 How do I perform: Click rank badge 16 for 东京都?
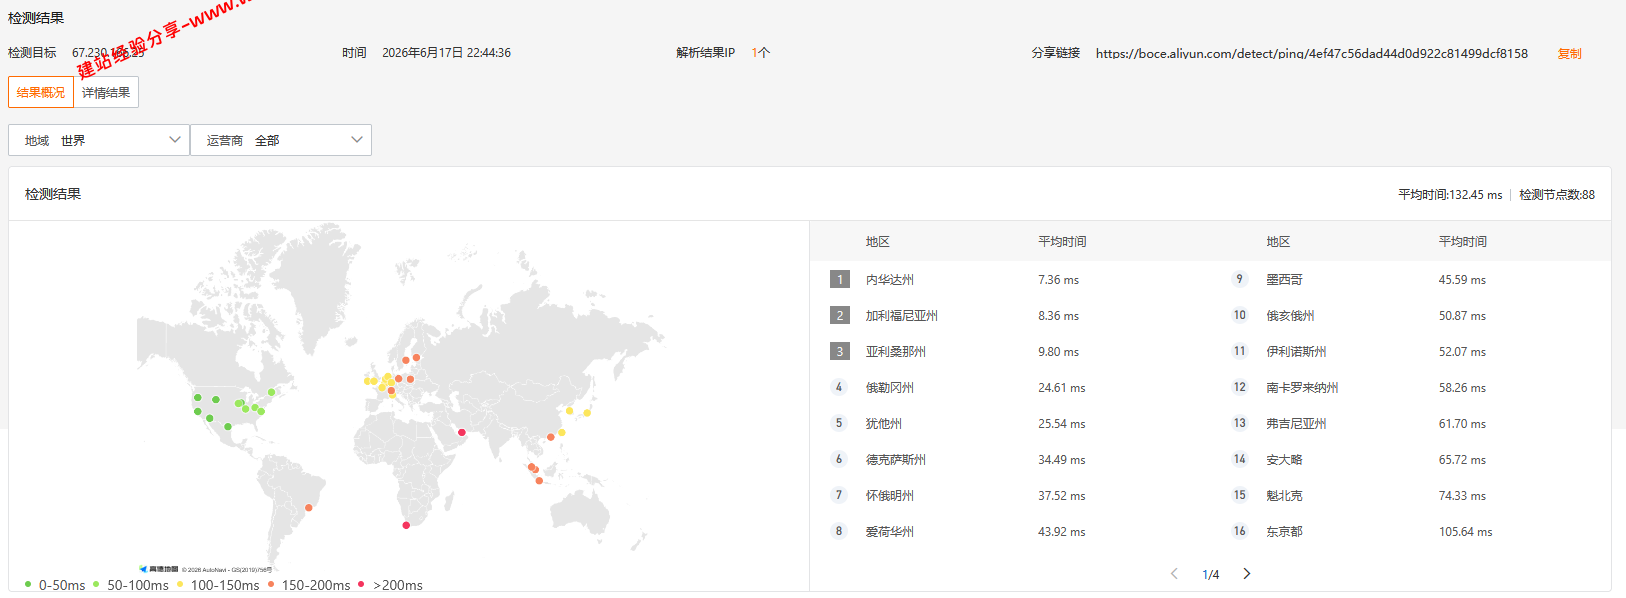tap(1240, 531)
